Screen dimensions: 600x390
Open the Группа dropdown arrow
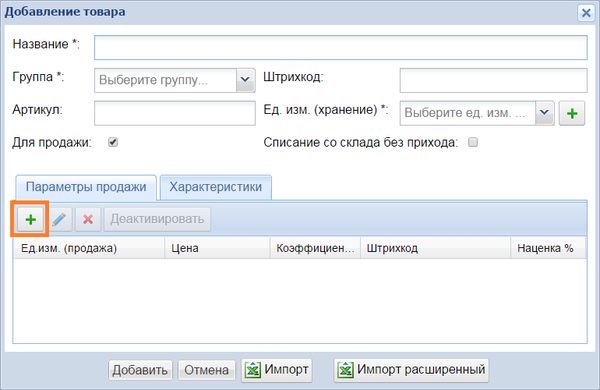point(245,80)
